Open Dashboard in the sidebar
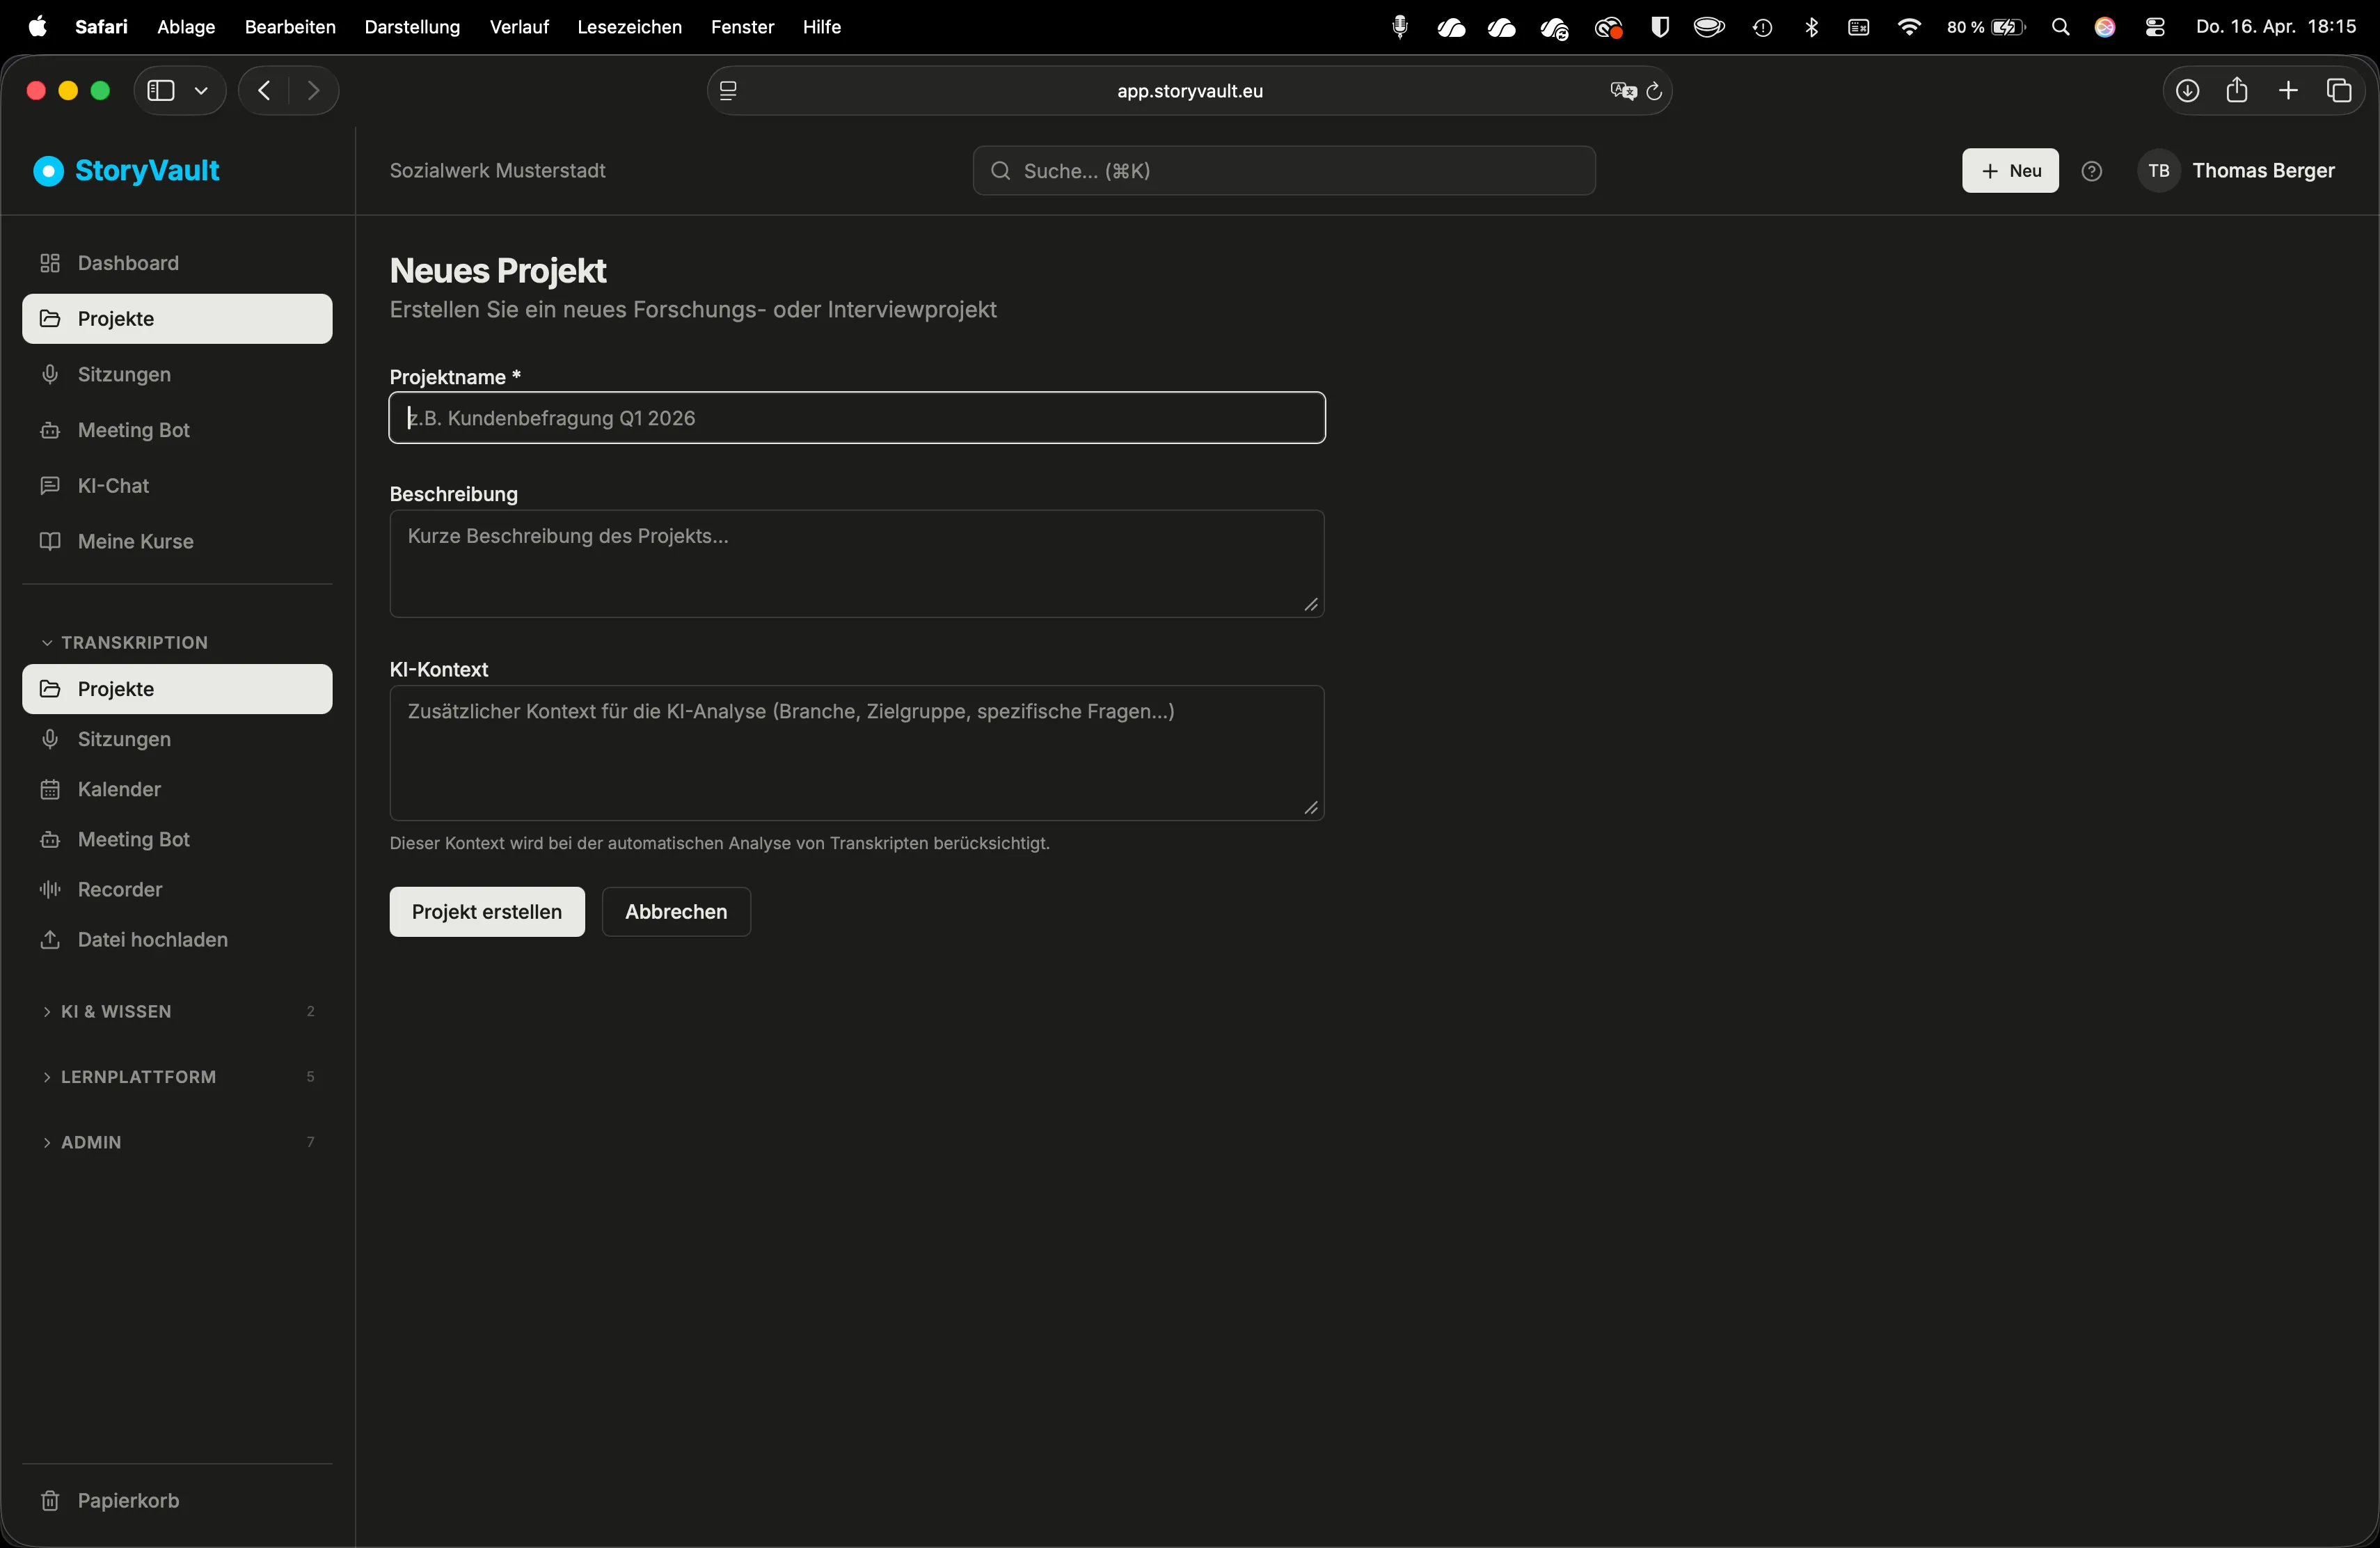The image size is (2380, 1548). pos(177,263)
